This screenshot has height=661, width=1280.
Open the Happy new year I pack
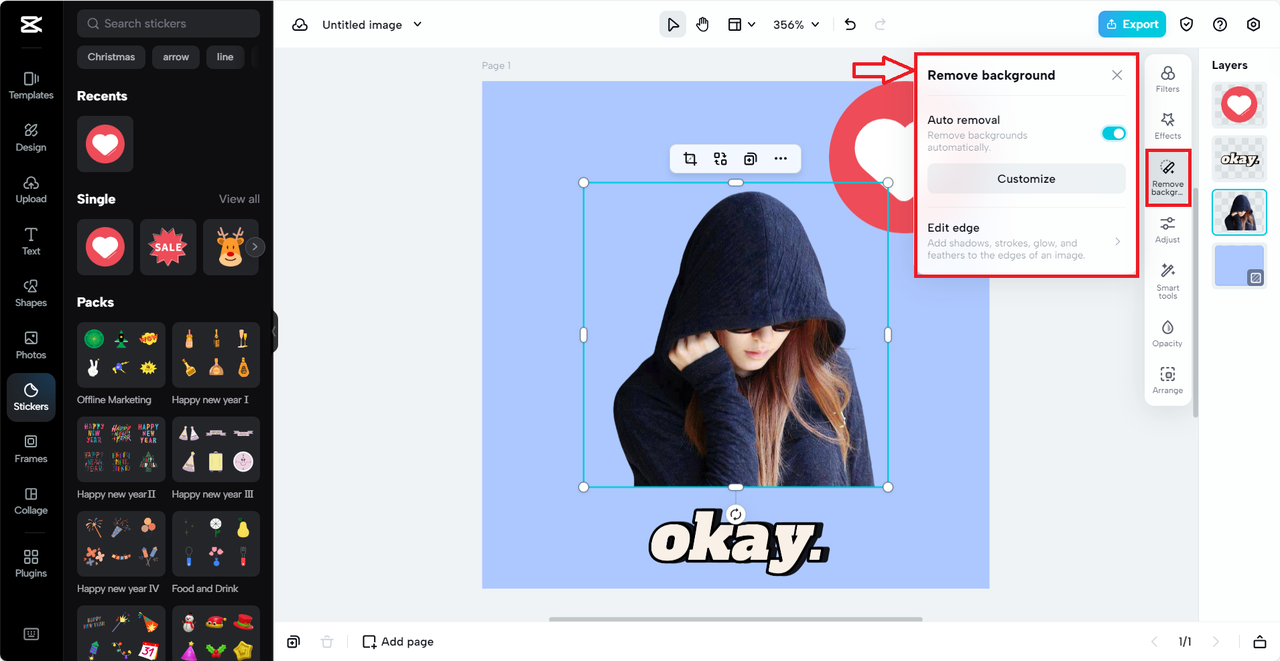coord(216,355)
